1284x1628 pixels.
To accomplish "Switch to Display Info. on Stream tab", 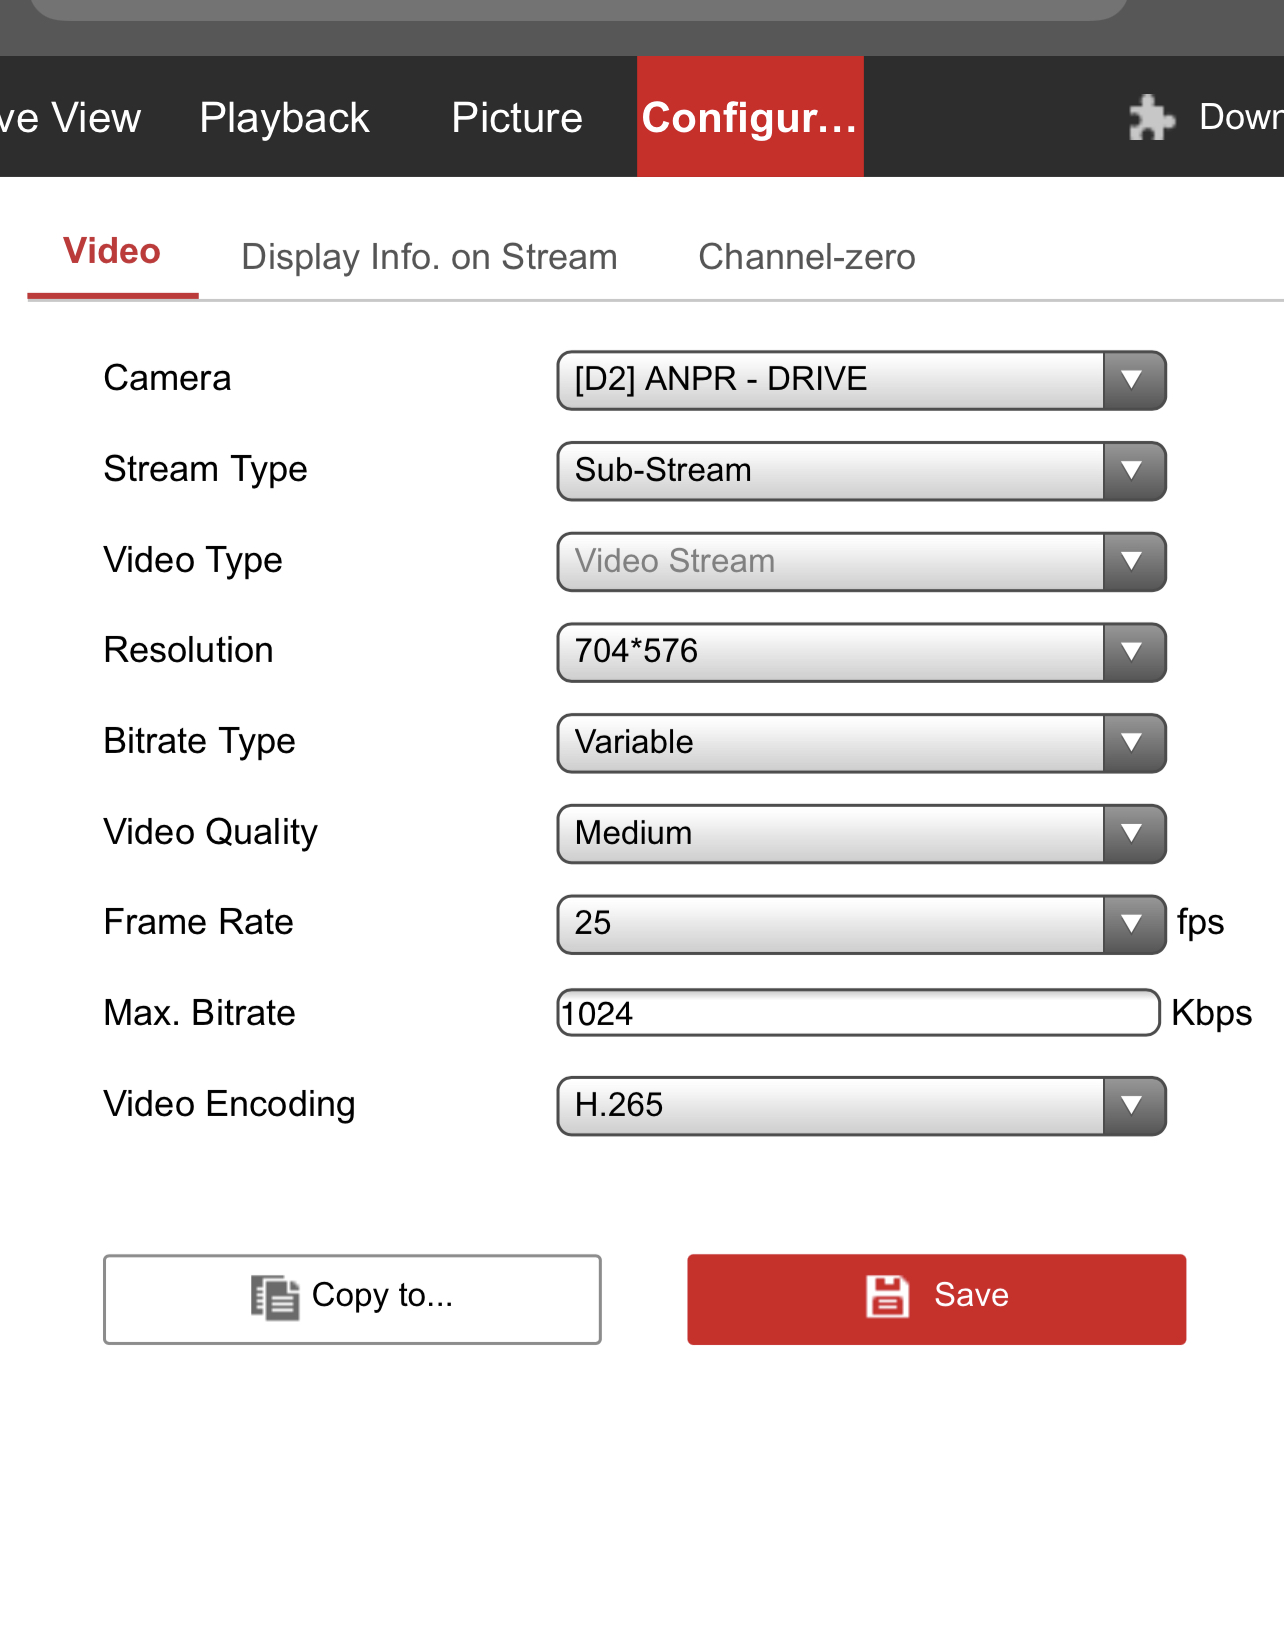I will pyautogui.click(x=429, y=257).
